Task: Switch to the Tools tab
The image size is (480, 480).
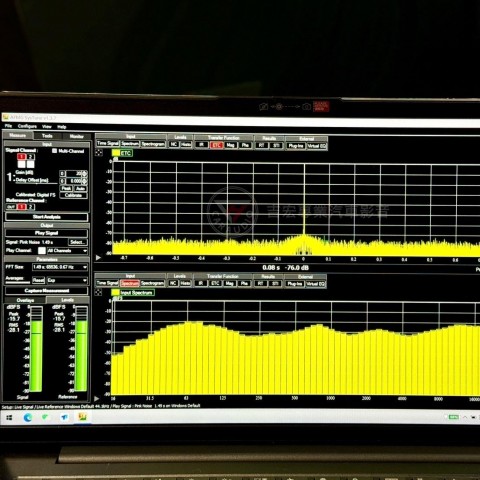Action: tap(47, 136)
